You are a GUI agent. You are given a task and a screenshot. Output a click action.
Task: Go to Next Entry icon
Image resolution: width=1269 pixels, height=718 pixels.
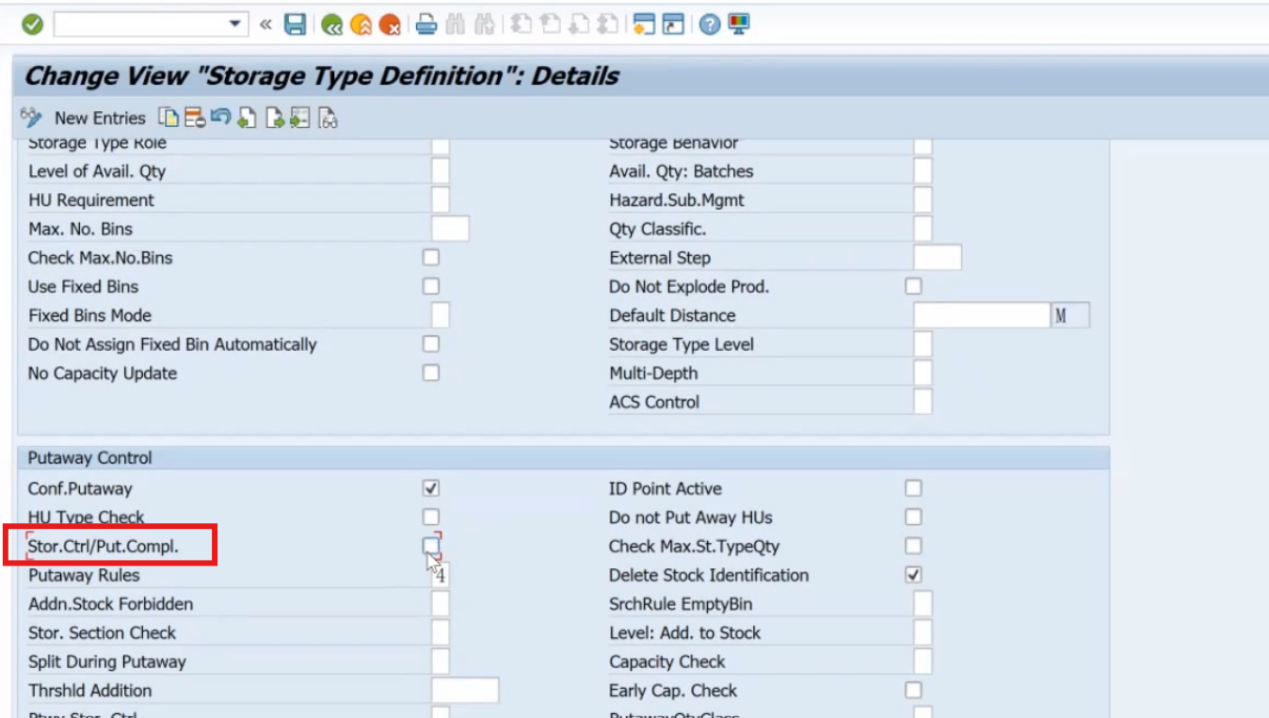pos(274,118)
